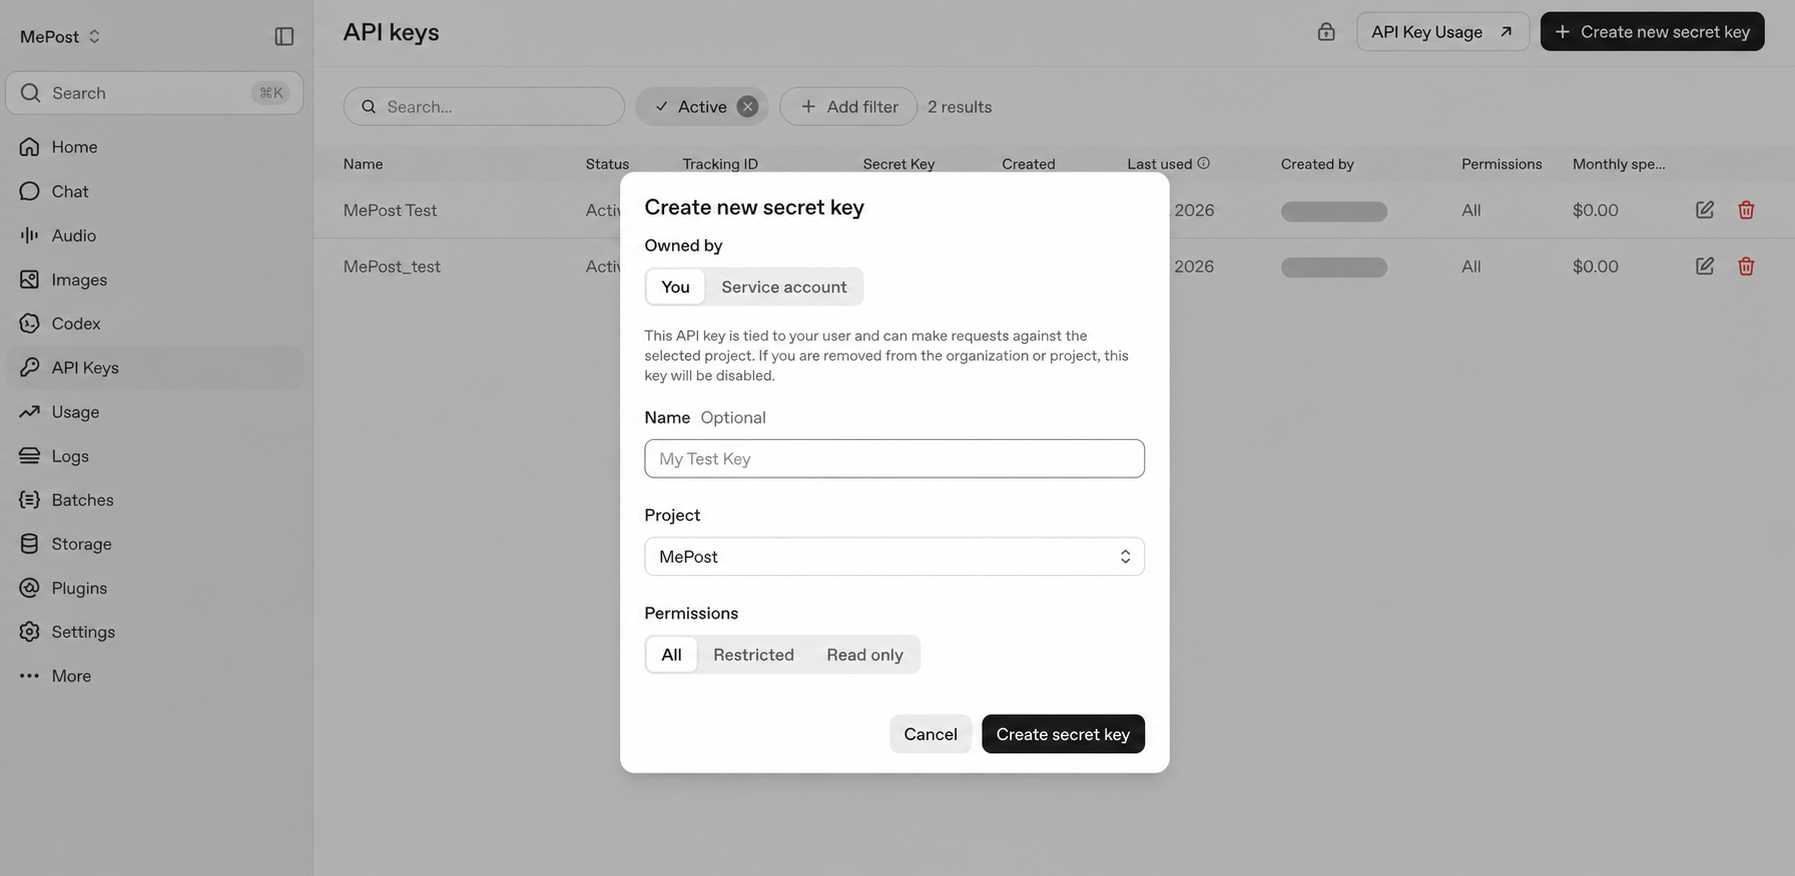Screen dimensions: 1795x876
Task: Open the Batches page
Action: pos(155,499)
